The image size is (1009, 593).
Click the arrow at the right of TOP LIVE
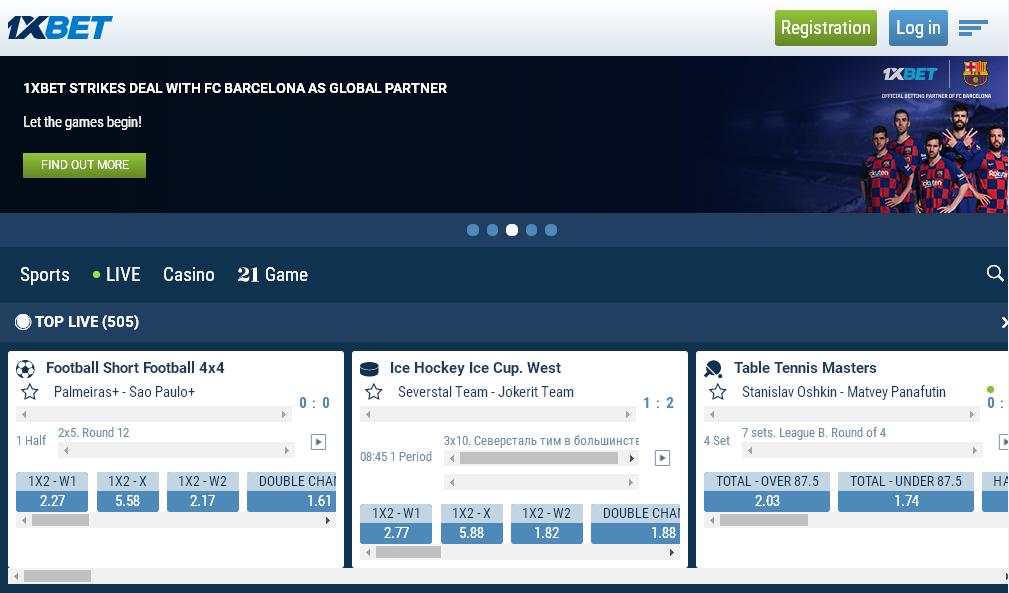pos(1004,322)
